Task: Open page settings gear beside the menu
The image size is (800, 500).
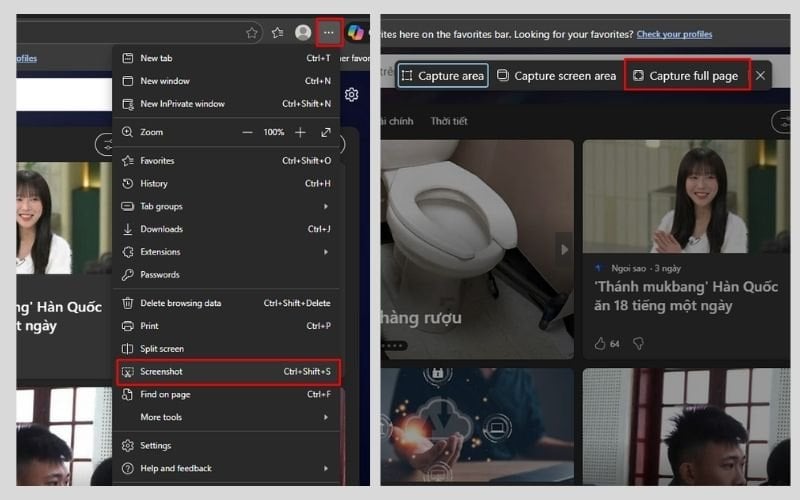Action: pos(352,94)
